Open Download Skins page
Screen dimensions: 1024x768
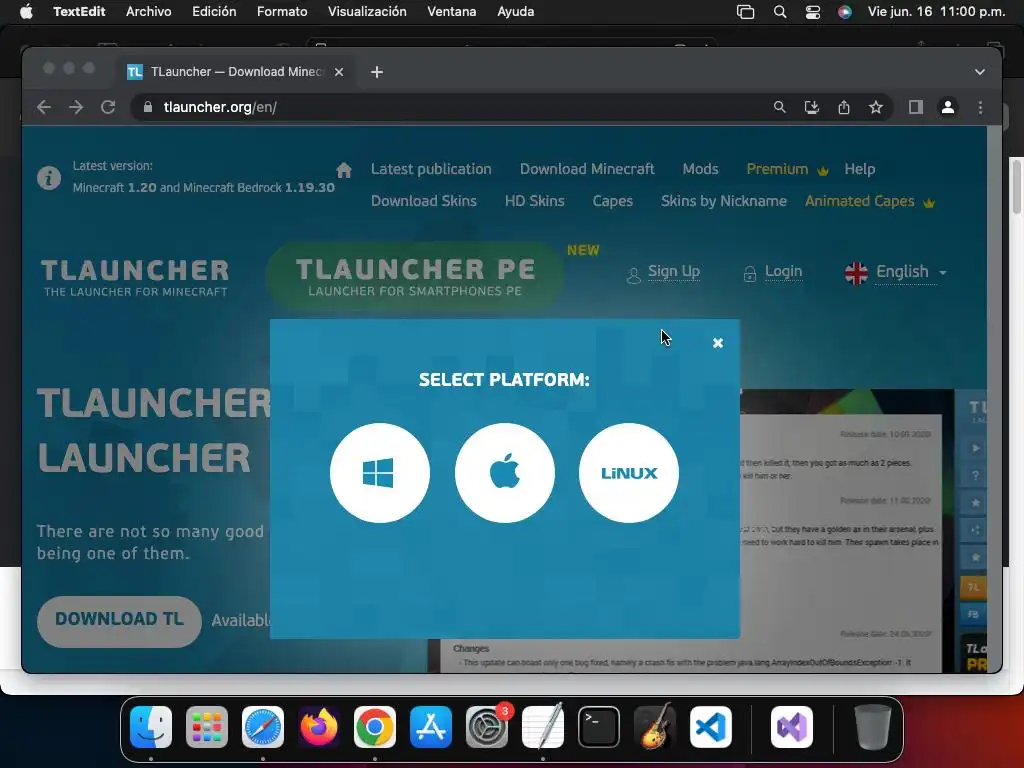pos(424,201)
